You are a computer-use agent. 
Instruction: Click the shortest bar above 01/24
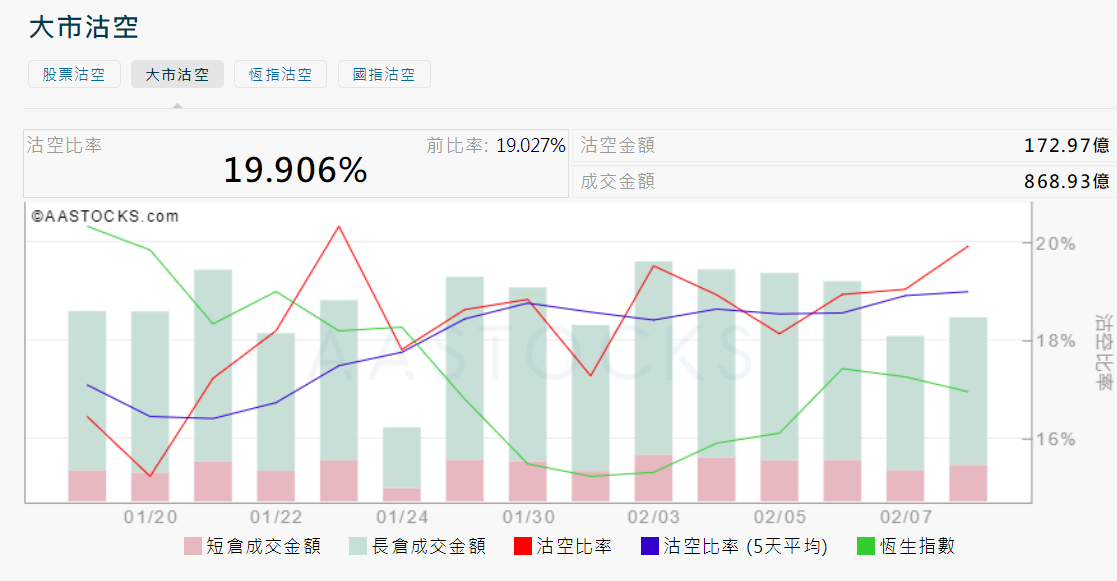(402, 460)
